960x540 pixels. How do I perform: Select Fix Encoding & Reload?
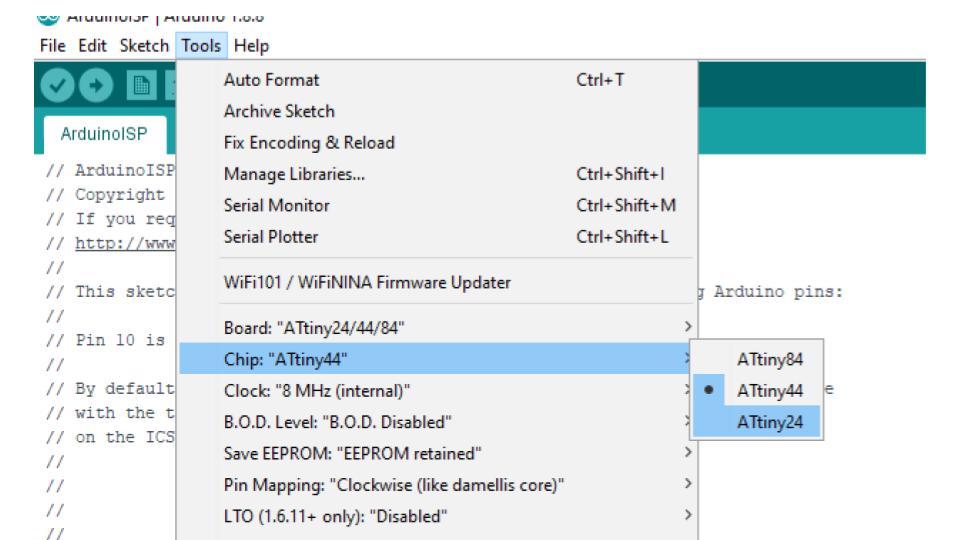coord(438,143)
